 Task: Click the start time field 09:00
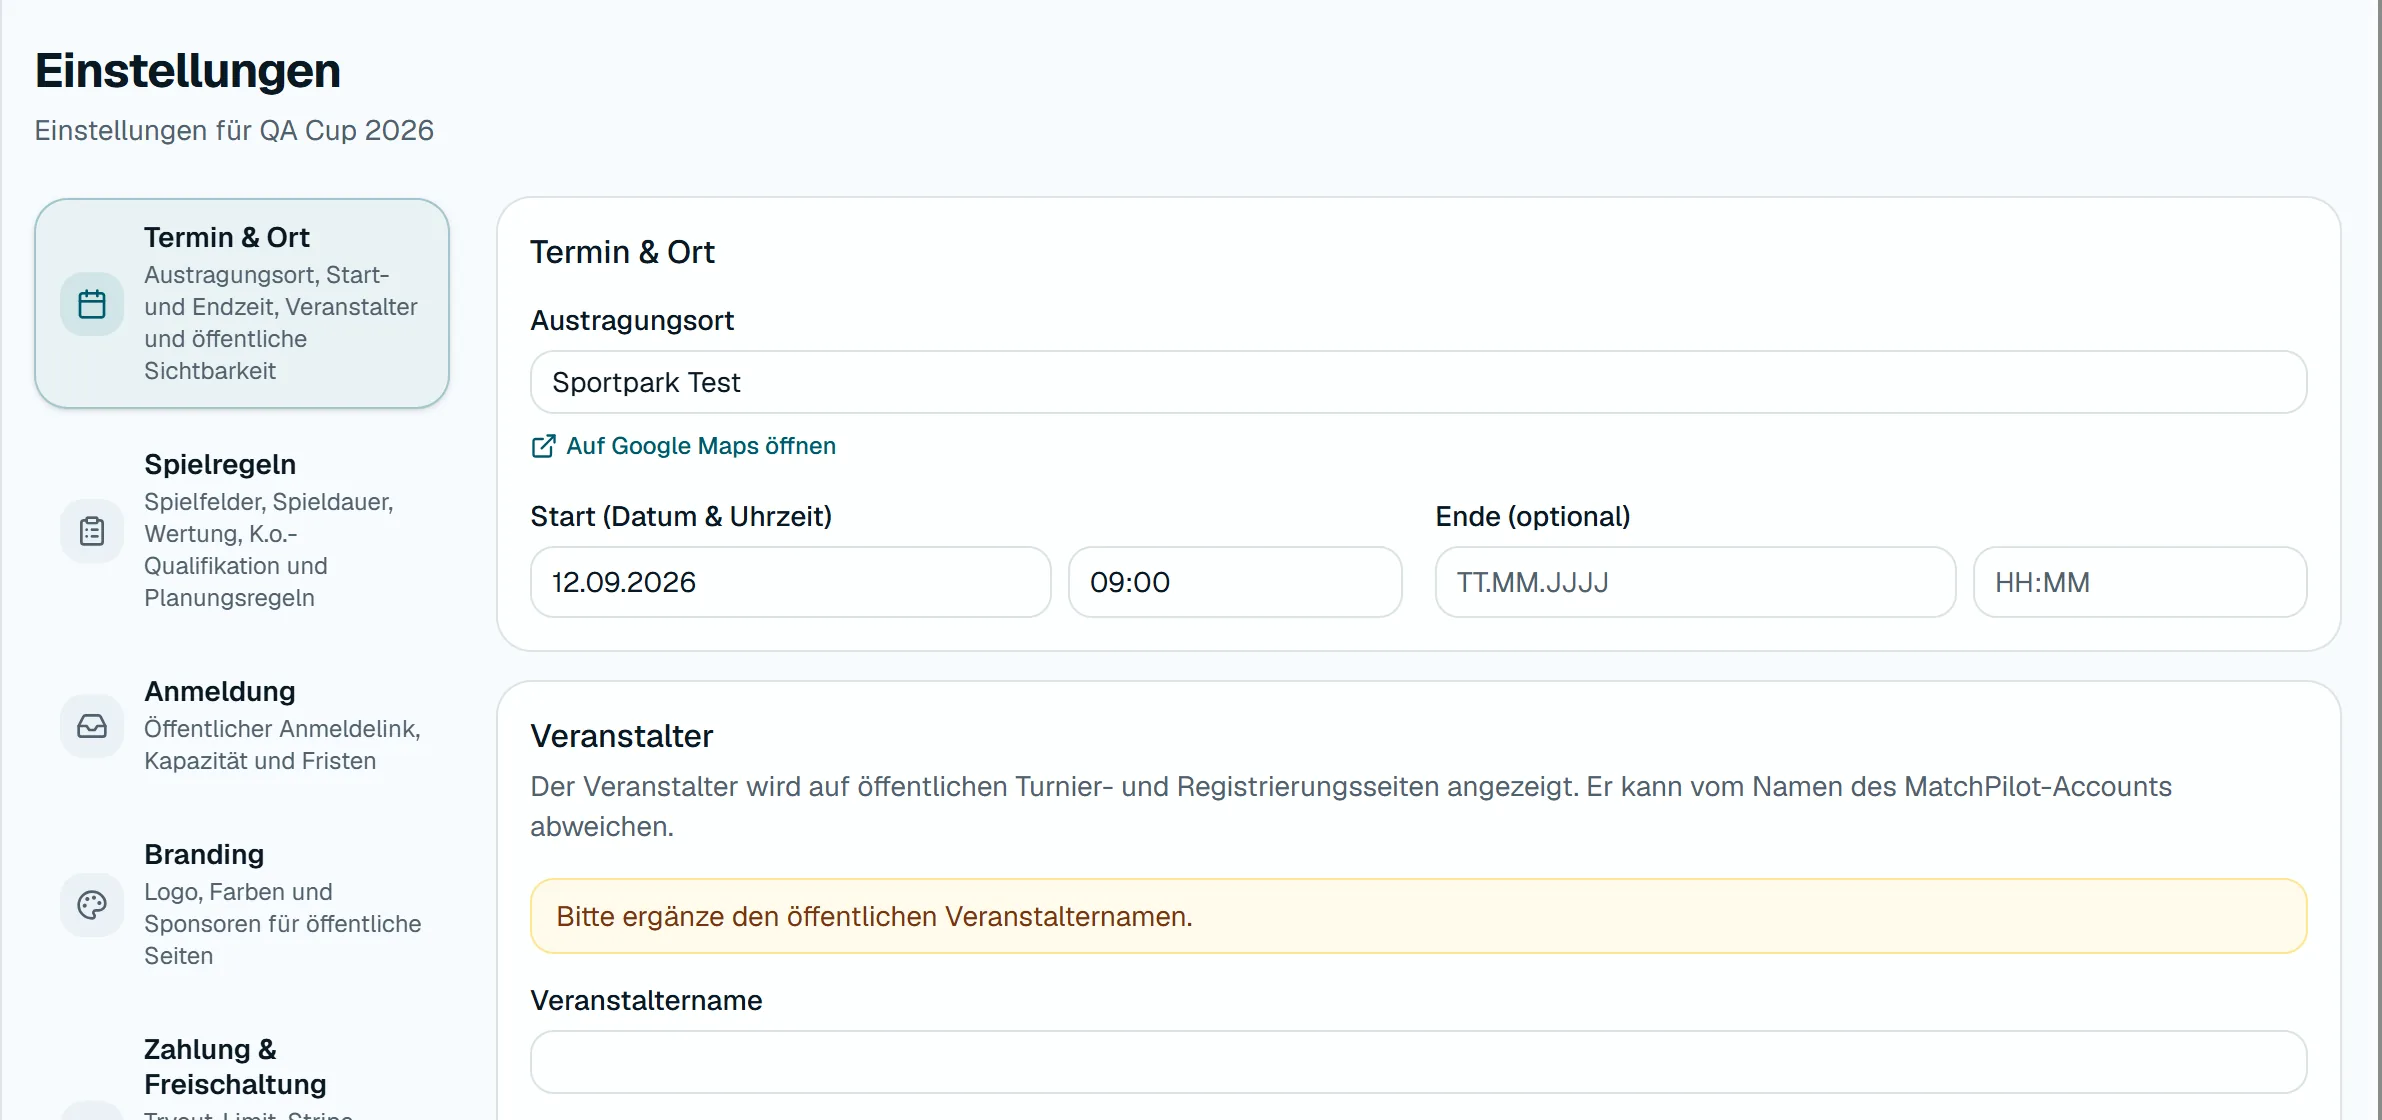pyautogui.click(x=1235, y=582)
